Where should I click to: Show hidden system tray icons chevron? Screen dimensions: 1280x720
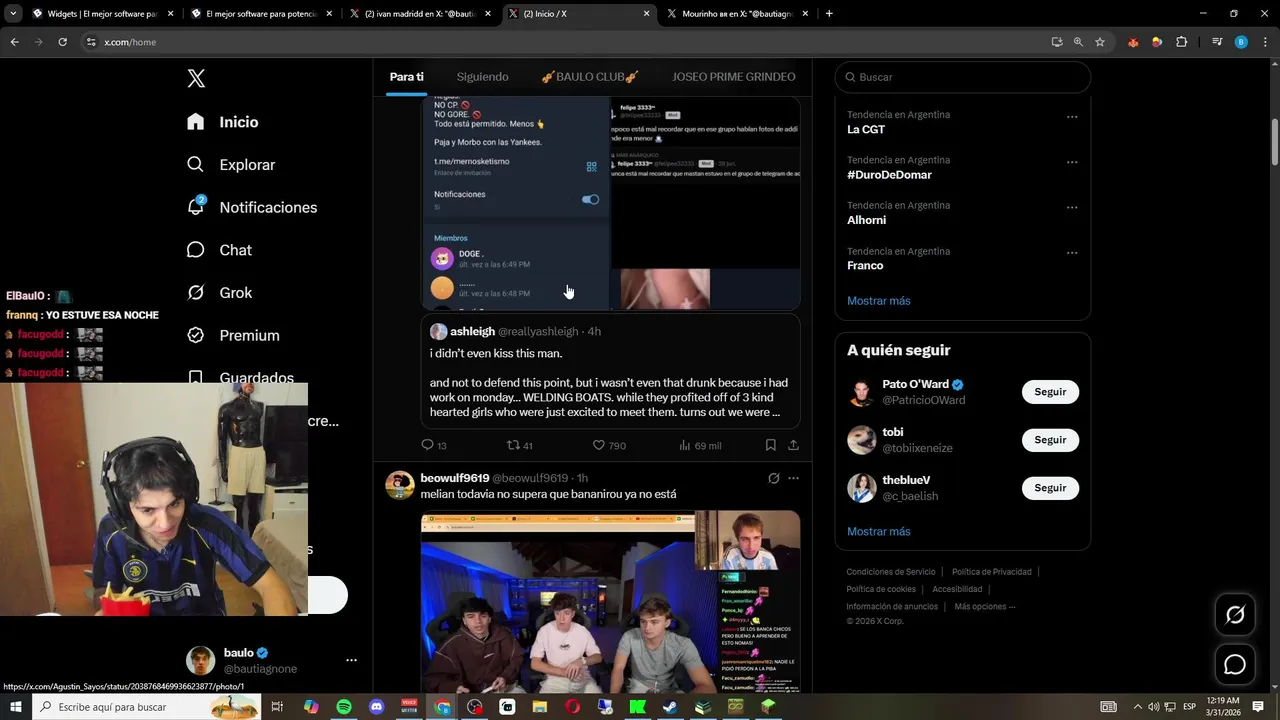coord(1137,707)
